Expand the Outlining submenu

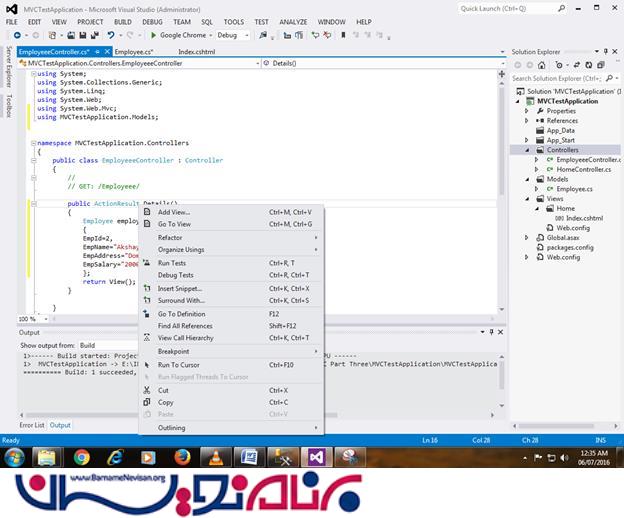[171, 428]
